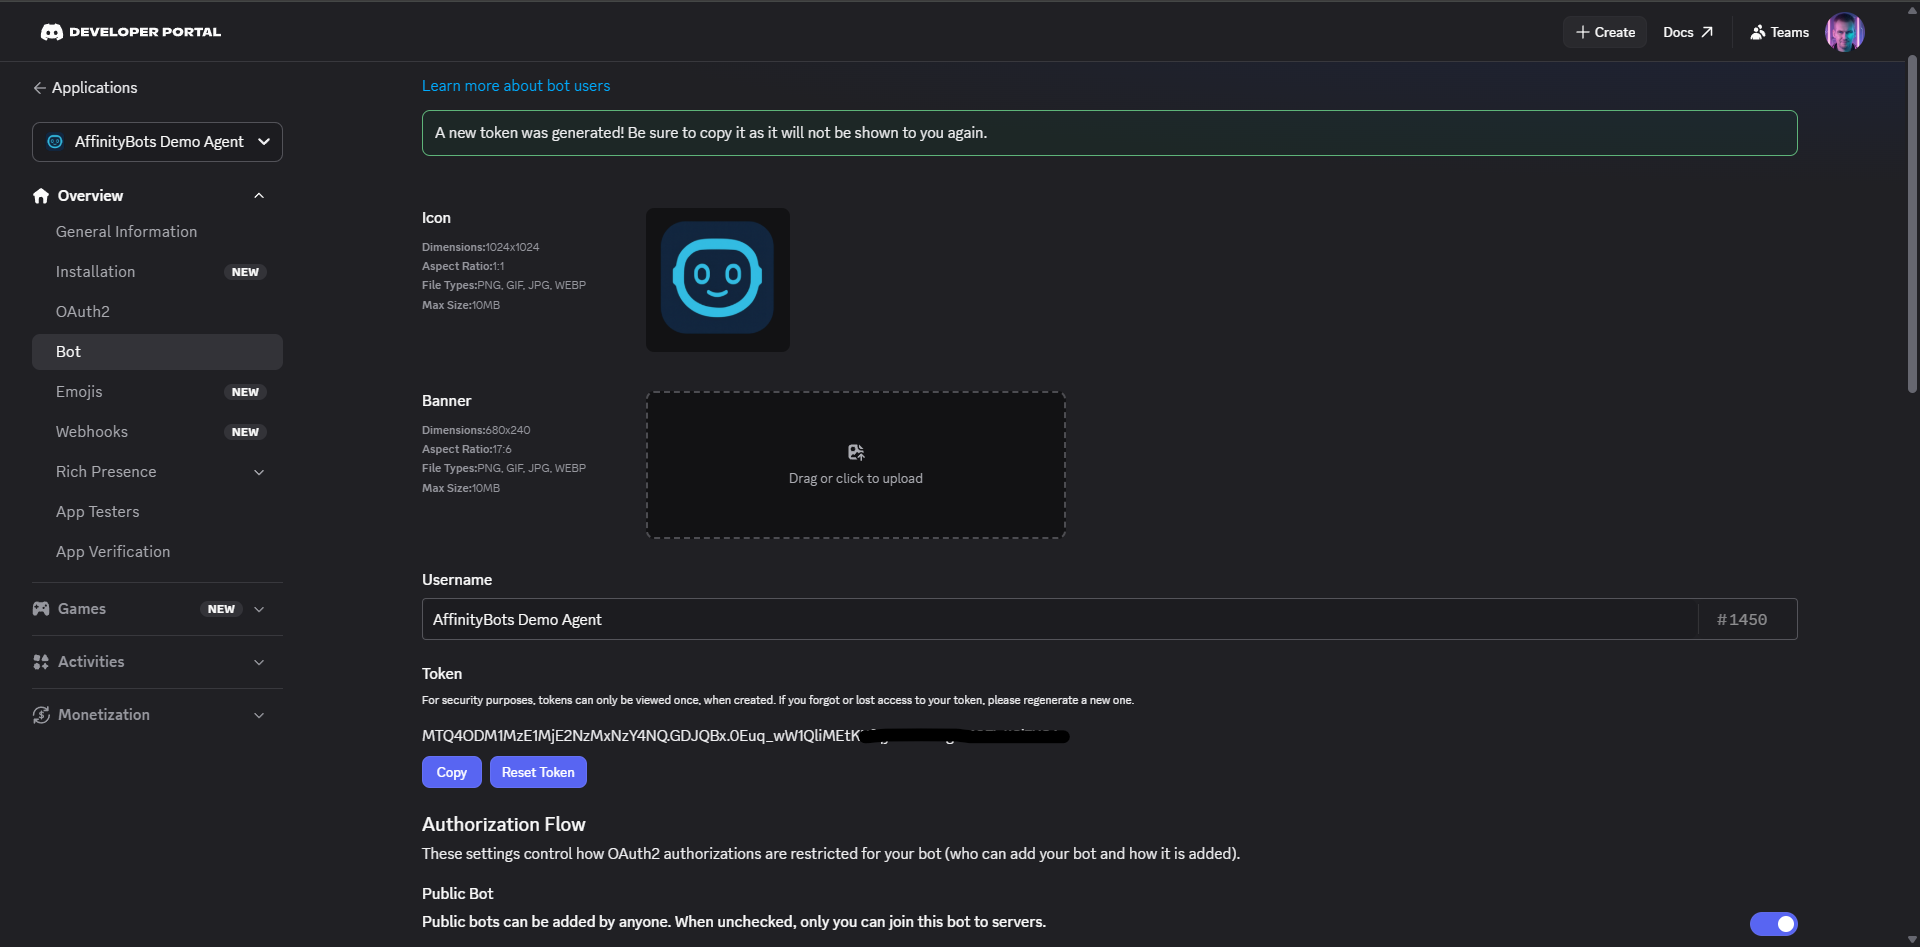
Task: Open the Create menu
Action: coord(1604,31)
